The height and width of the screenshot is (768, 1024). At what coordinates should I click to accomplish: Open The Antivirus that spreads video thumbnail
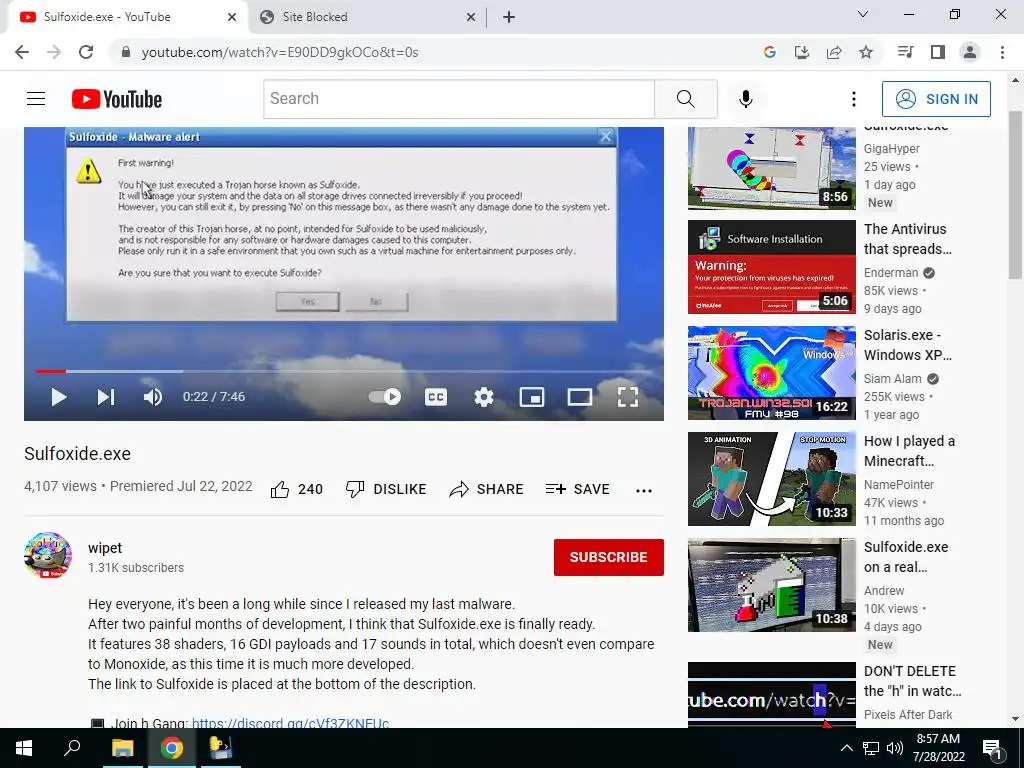point(771,266)
